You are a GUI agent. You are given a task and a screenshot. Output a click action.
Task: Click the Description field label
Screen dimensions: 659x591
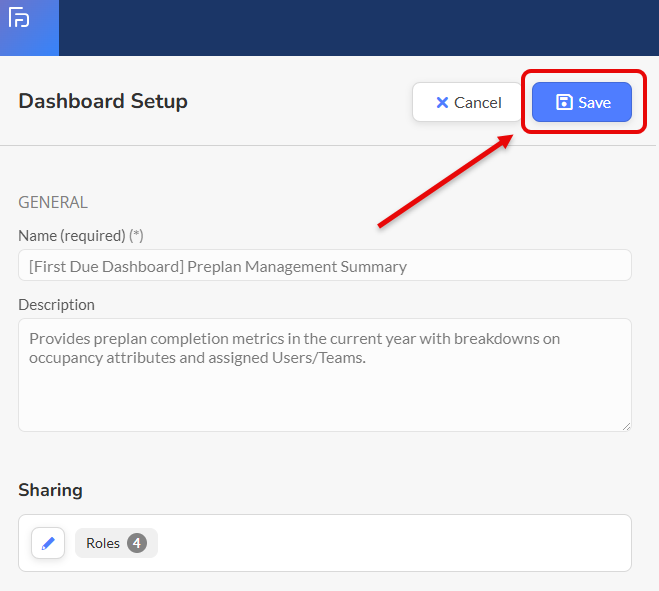(x=56, y=305)
